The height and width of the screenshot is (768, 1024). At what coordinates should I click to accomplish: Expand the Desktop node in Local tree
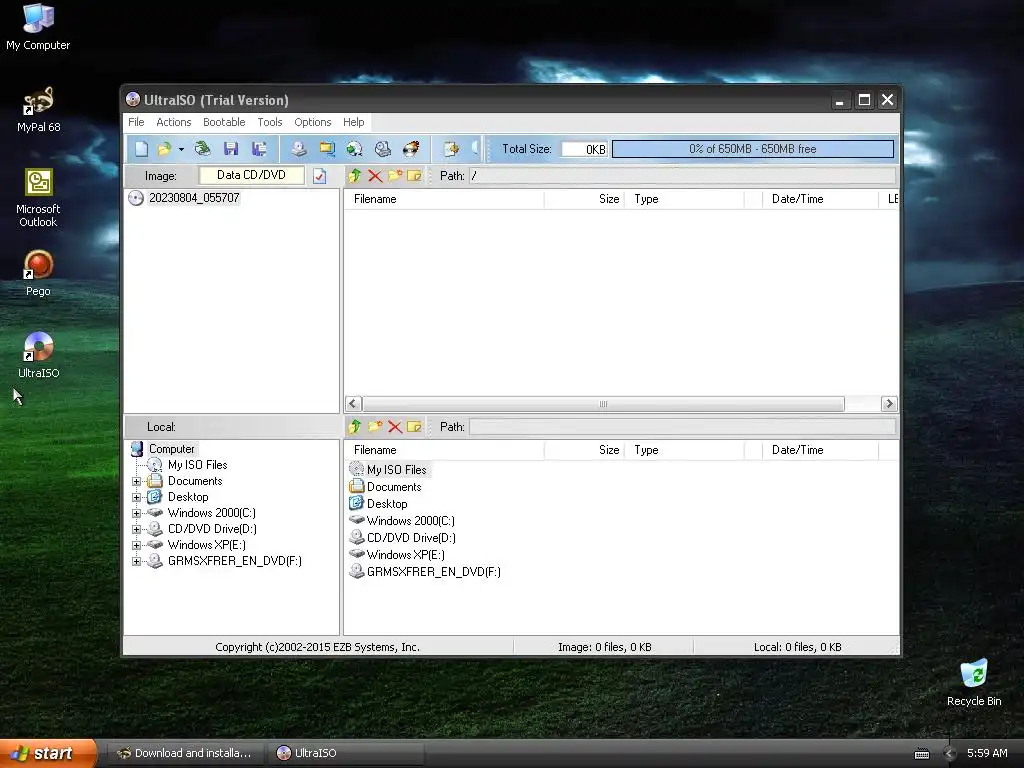[x=136, y=497]
